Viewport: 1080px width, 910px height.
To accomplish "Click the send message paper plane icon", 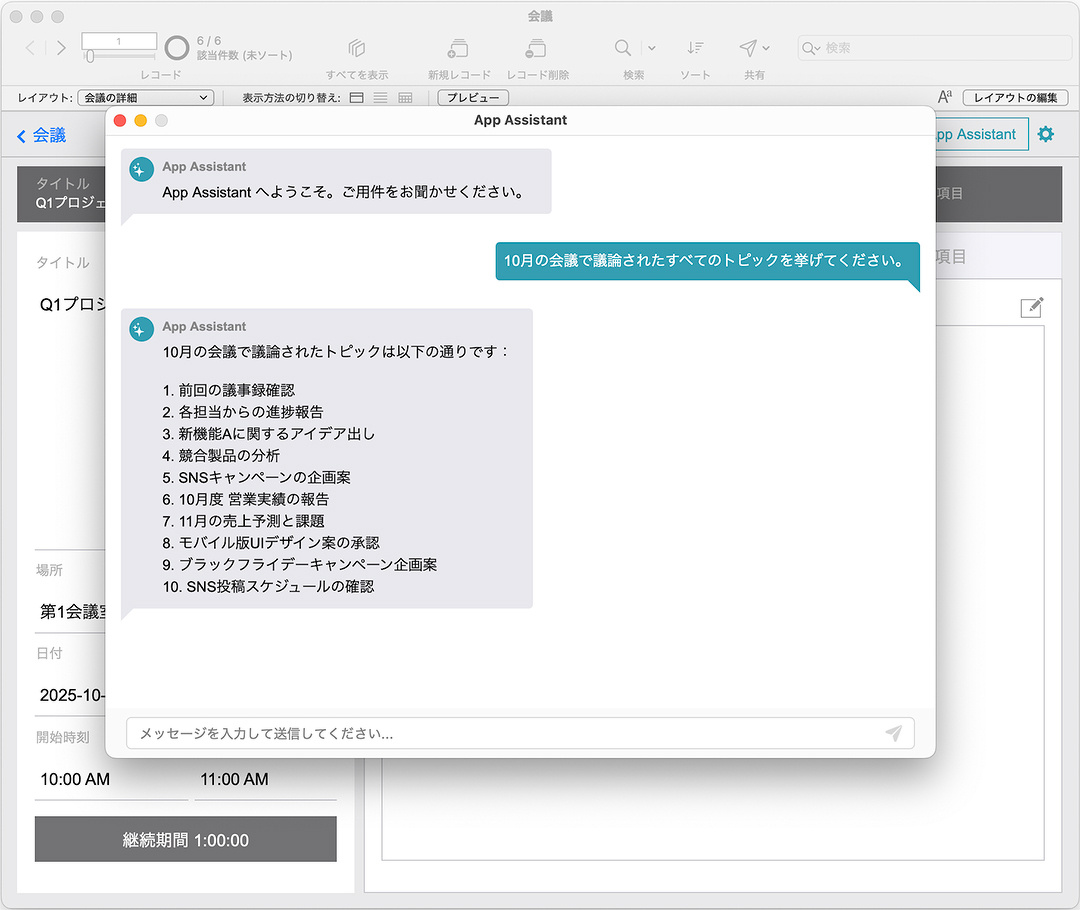I will [x=893, y=733].
